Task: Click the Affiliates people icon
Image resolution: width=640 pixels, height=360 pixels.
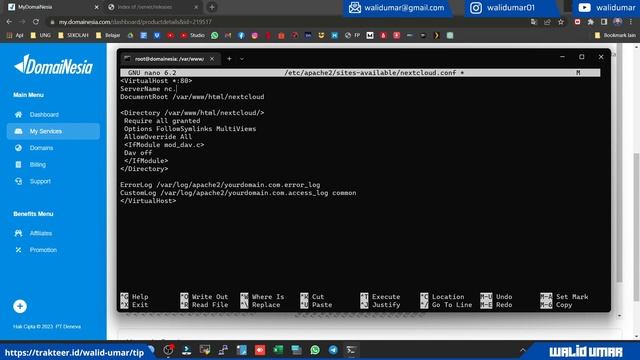Action: coord(18,233)
